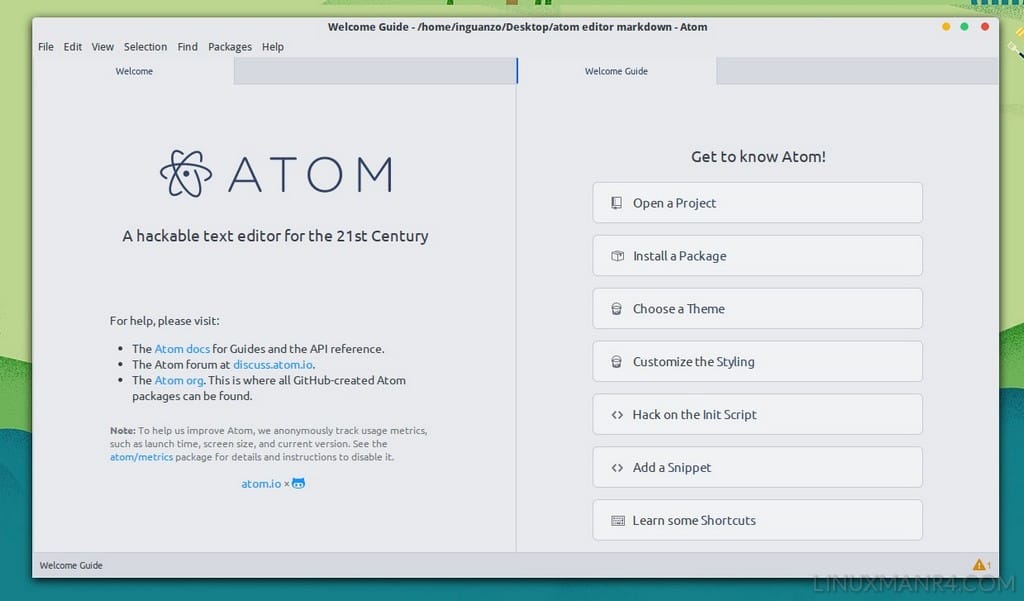This screenshot has height=601, width=1024.
Task: Click the styling icon beside Customize the Styling
Action: [x=617, y=361]
